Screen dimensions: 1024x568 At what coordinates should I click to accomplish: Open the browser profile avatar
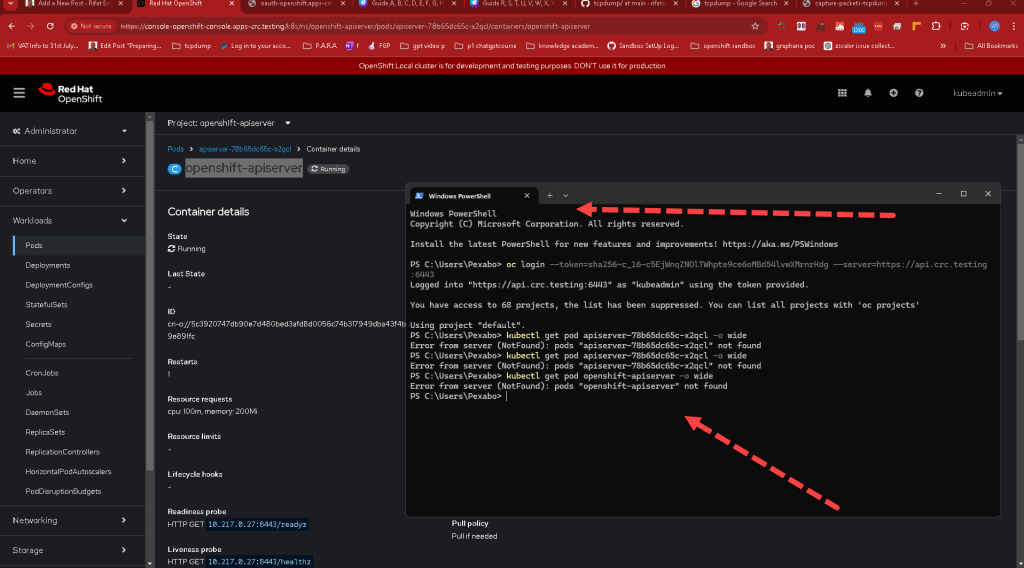pos(994,26)
